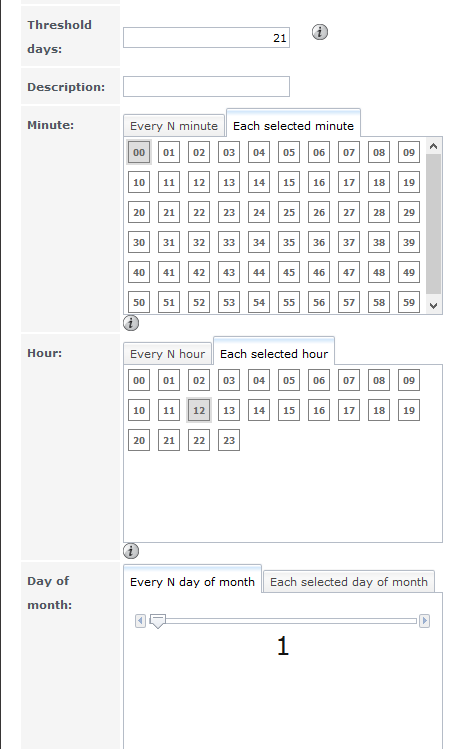455x749 pixels.
Task: Click the minute list scroll up arrow
Action: pyautogui.click(x=434, y=146)
